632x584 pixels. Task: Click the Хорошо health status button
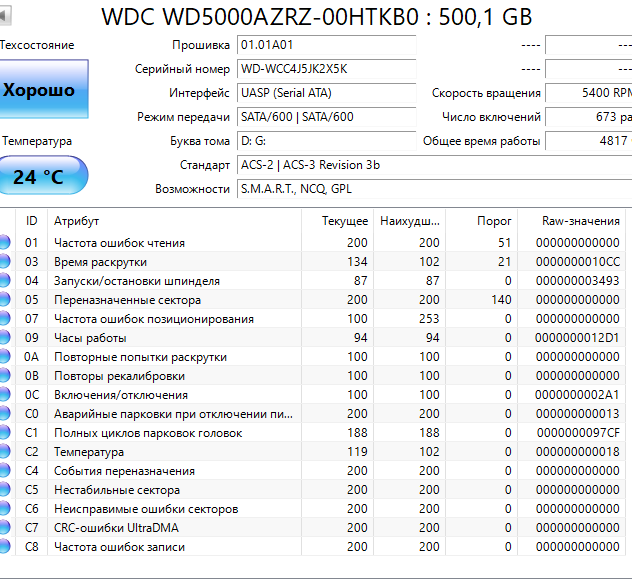40,90
